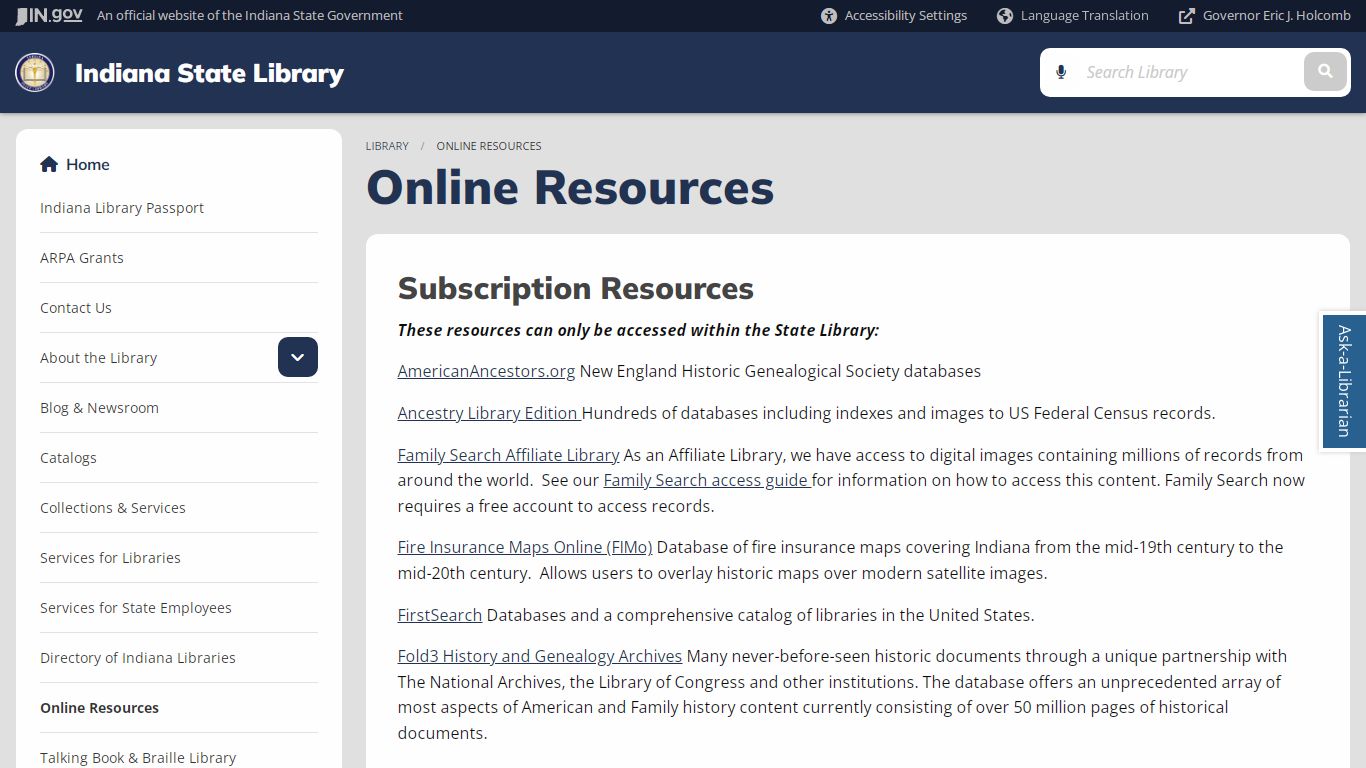Screen dimensions: 1366x768
Task: Select Online Resources in sidebar
Action: 100,708
